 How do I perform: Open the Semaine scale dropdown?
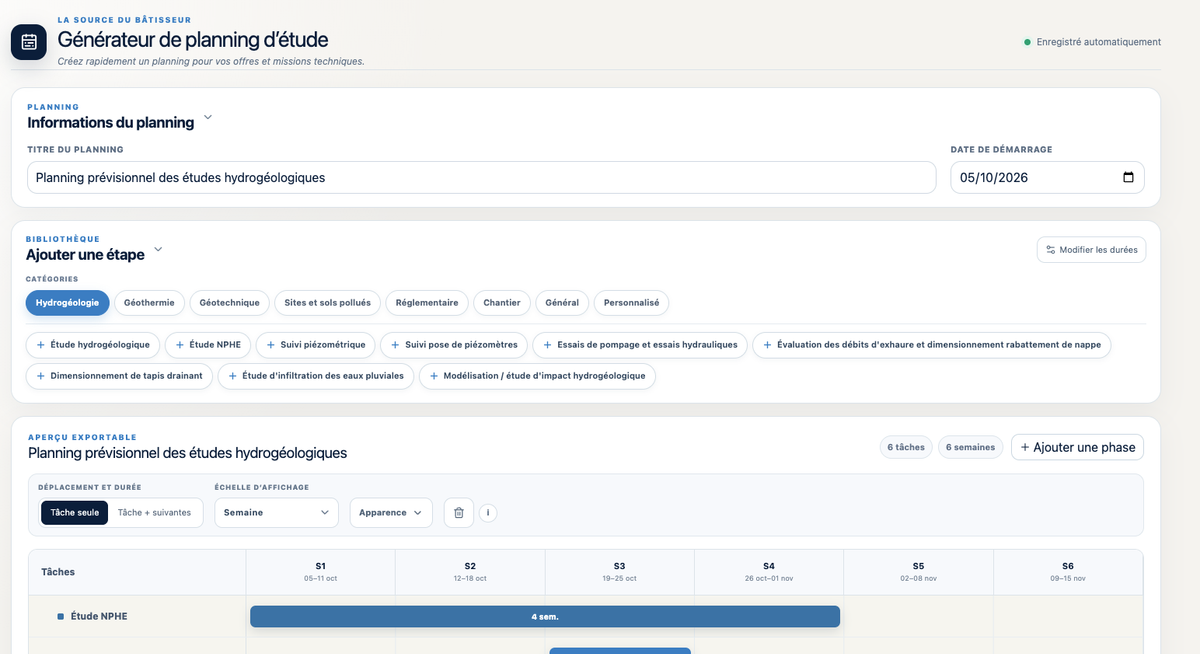(x=276, y=512)
